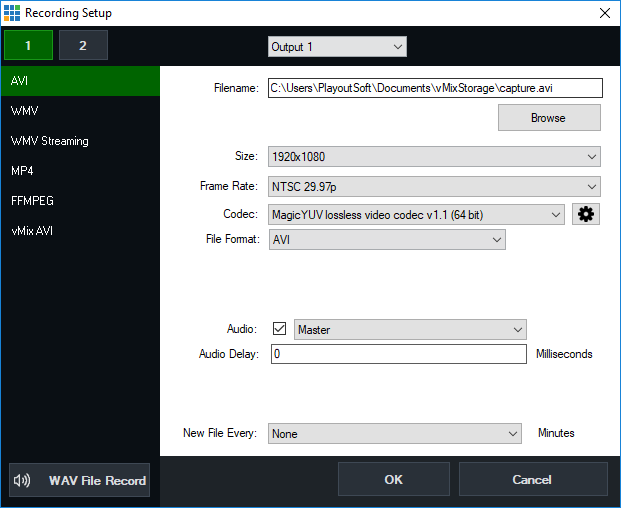
Task: Select the WMV format in sidebar
Action: coord(80,111)
